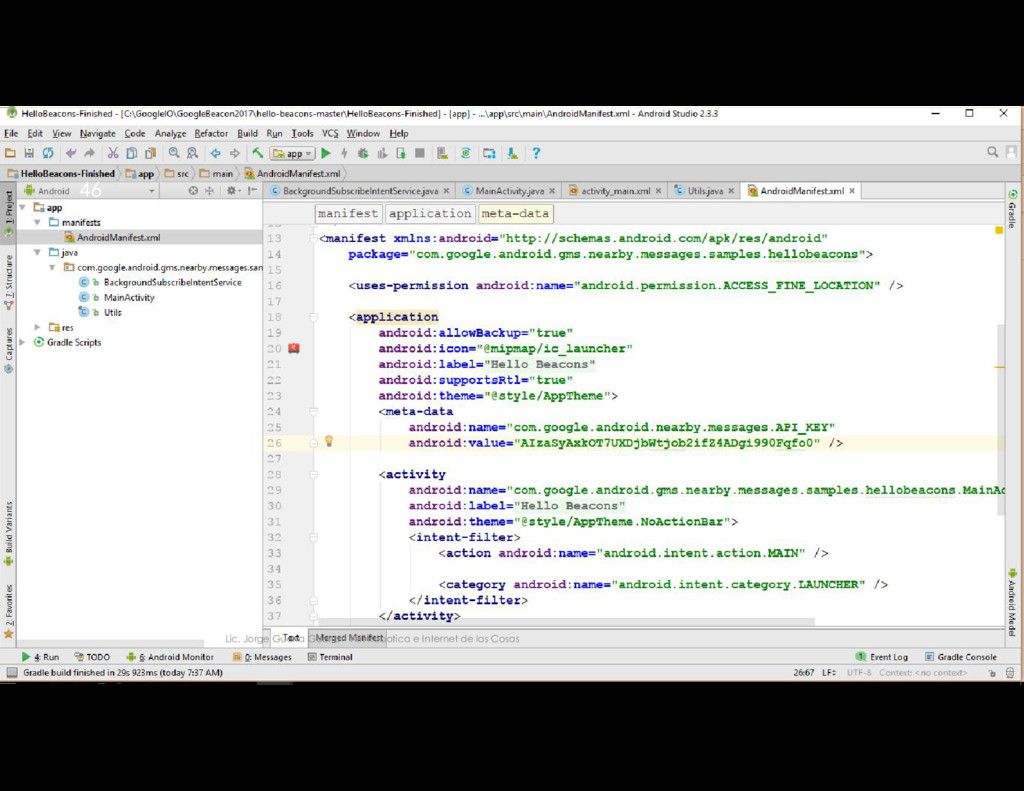Switch to Merged Manifest view
Image resolution: width=1024 pixels, height=791 pixels.
(x=349, y=638)
